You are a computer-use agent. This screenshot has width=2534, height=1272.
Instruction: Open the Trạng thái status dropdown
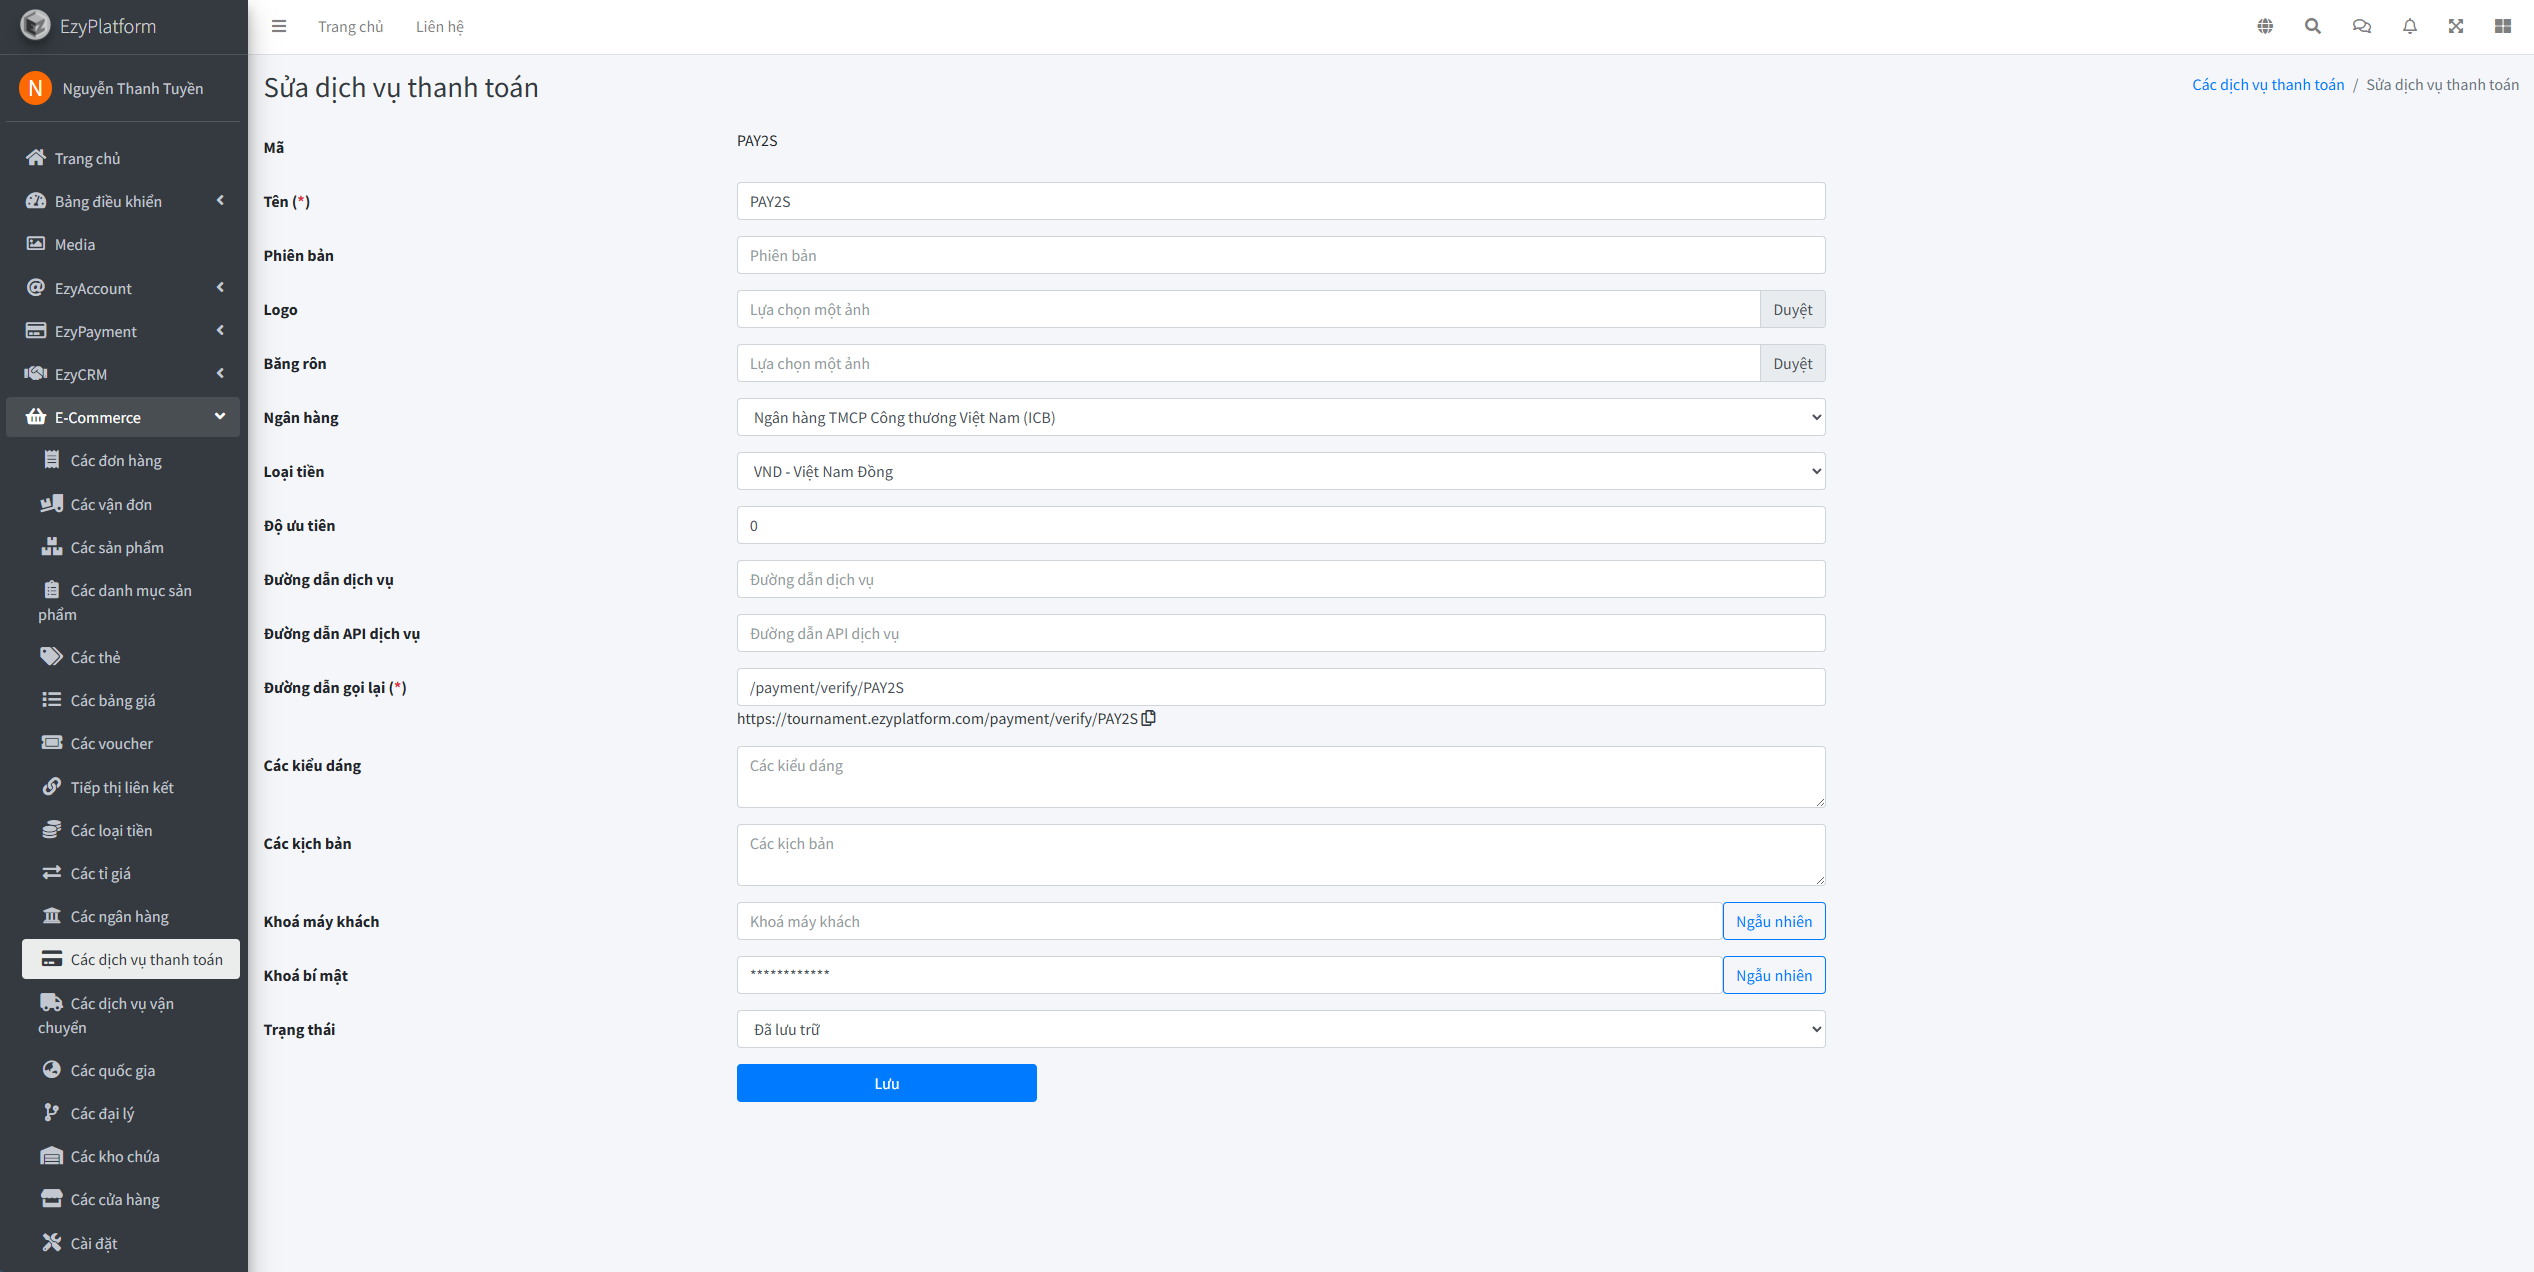coord(1280,1029)
